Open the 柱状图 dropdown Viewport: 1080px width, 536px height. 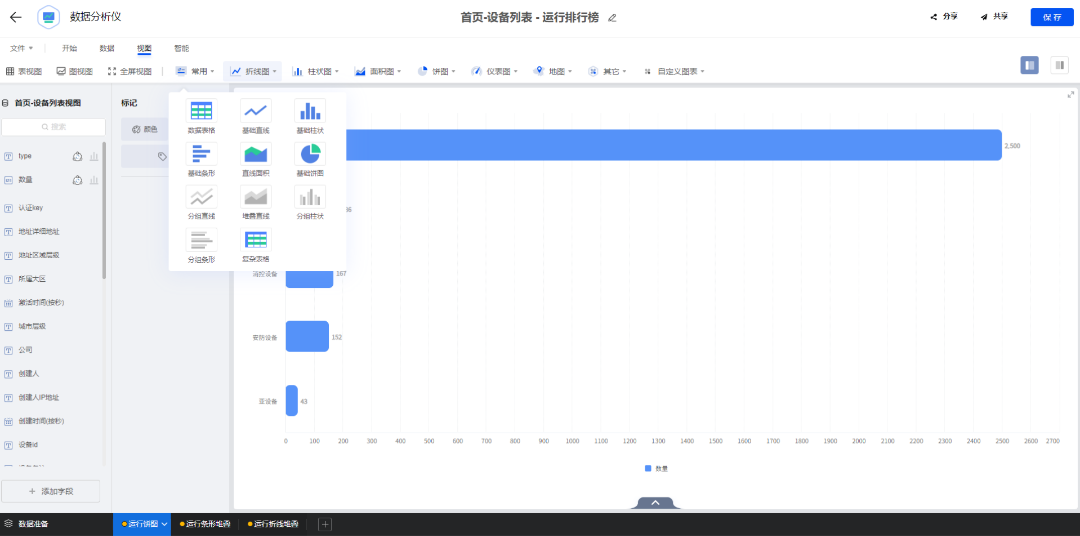[315, 71]
